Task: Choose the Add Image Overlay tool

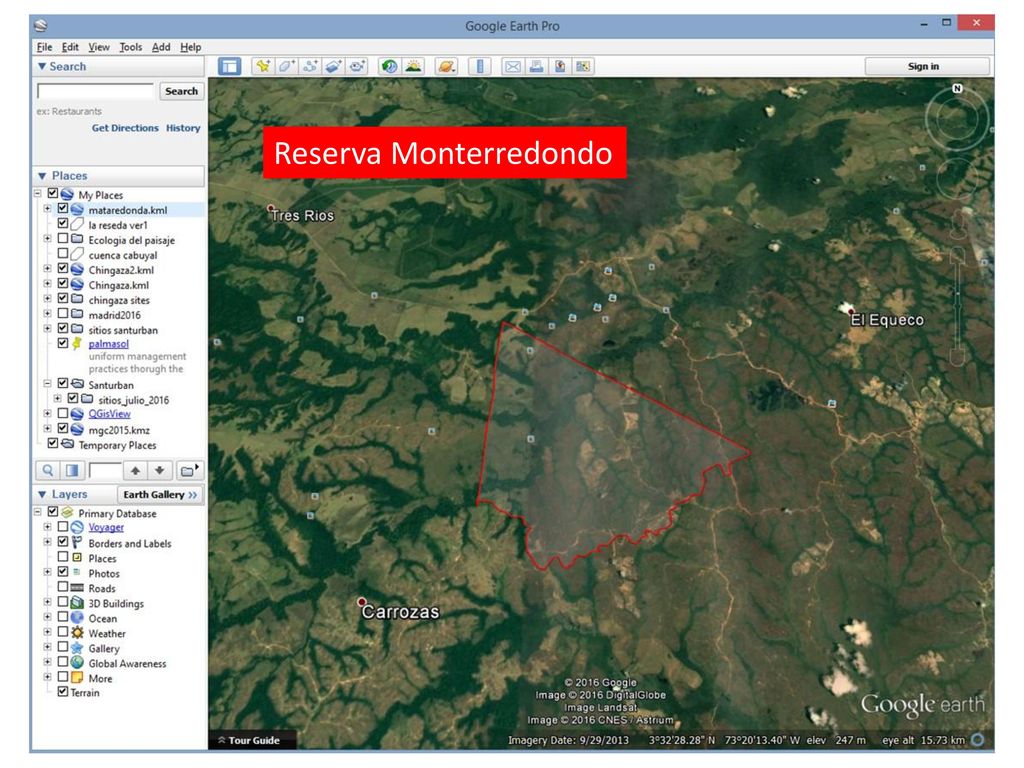Action: click(x=333, y=66)
